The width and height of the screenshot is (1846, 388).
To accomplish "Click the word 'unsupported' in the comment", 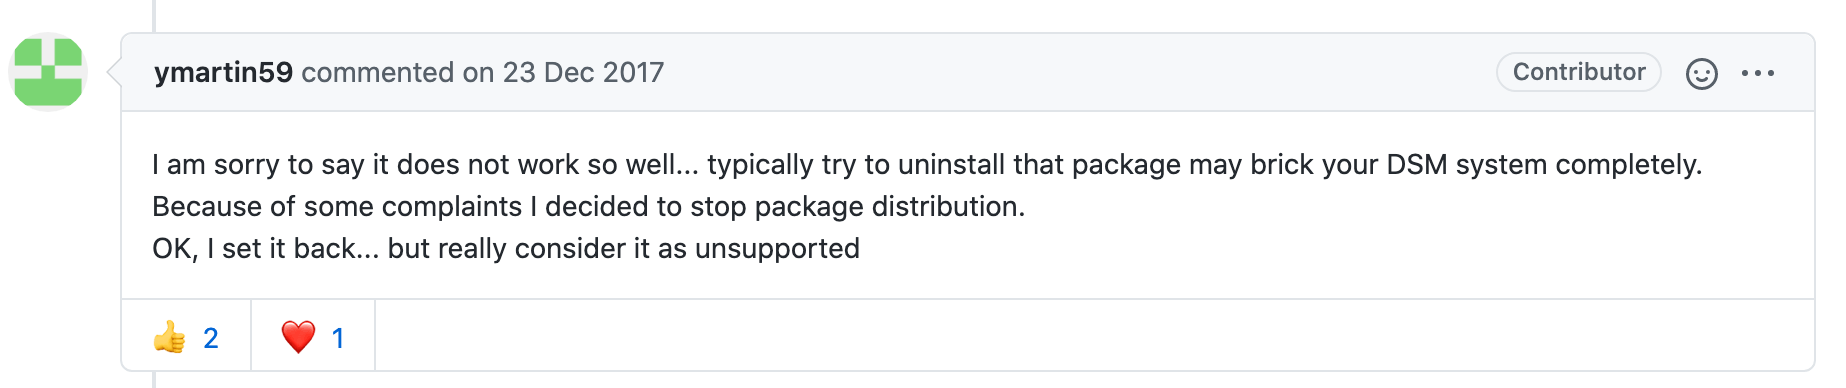I will (777, 248).
